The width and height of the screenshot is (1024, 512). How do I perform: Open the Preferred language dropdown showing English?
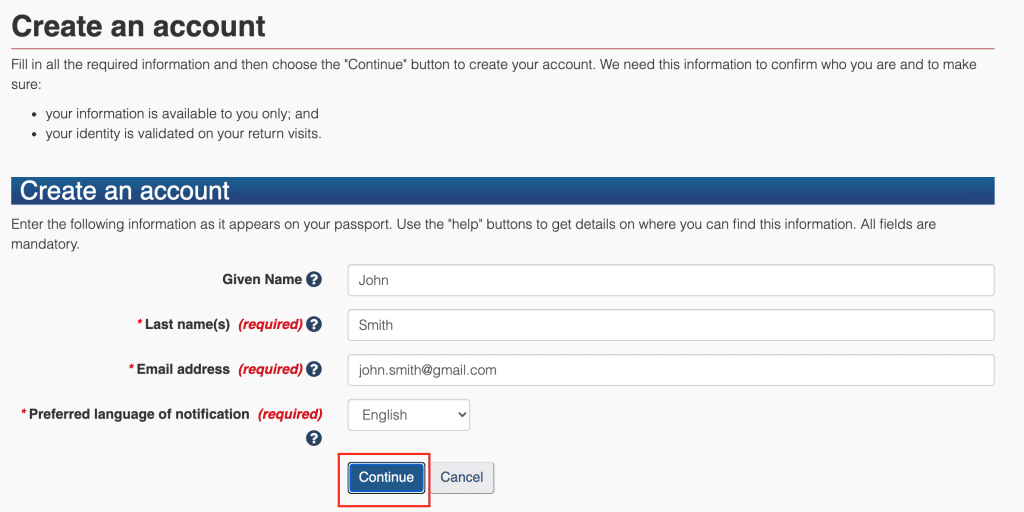[x=409, y=415]
